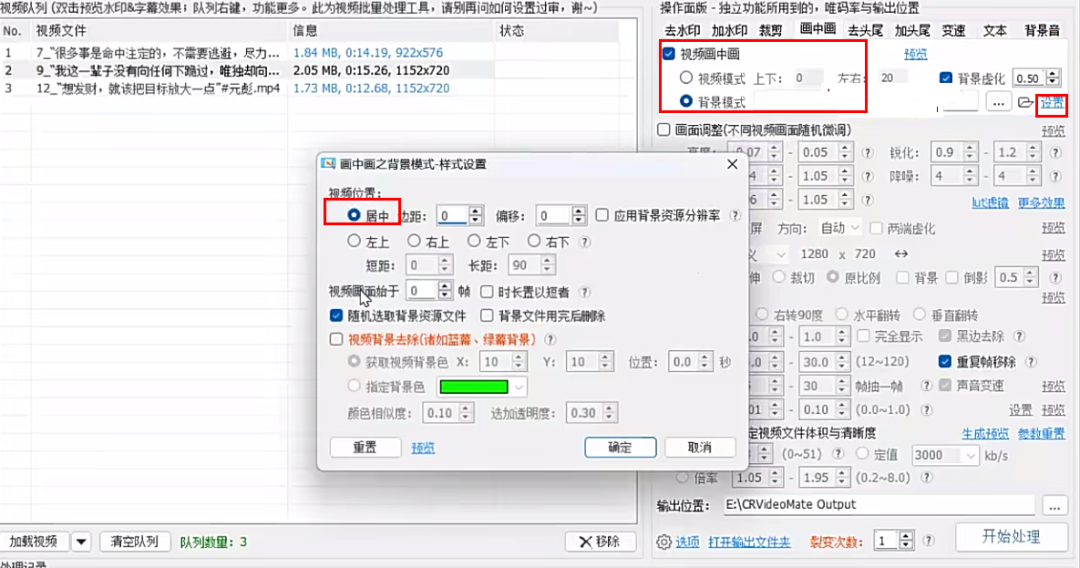1080x568 pixels.
Task: Click the 生成预览 link
Action: pos(985,434)
